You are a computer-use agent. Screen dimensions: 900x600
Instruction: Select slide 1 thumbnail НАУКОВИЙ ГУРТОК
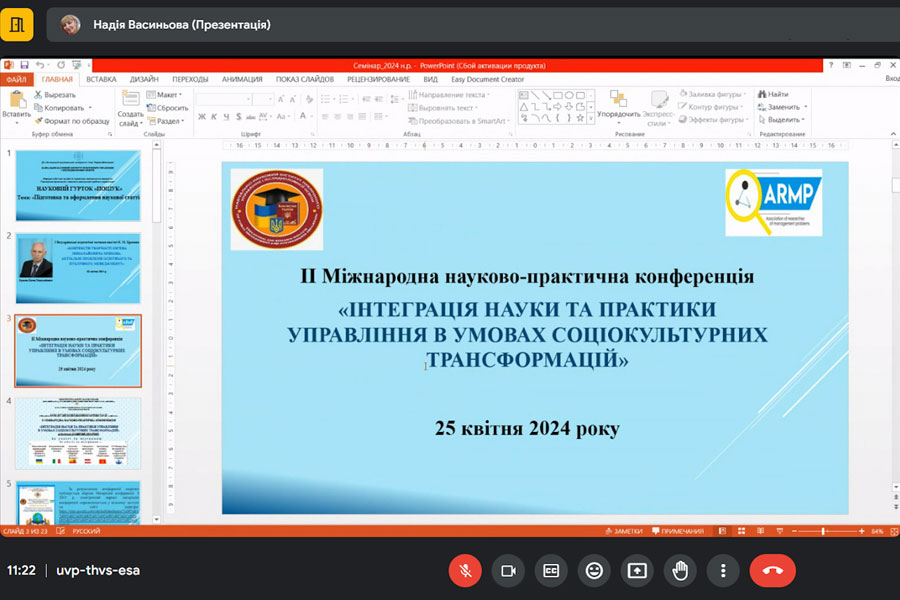[78, 185]
